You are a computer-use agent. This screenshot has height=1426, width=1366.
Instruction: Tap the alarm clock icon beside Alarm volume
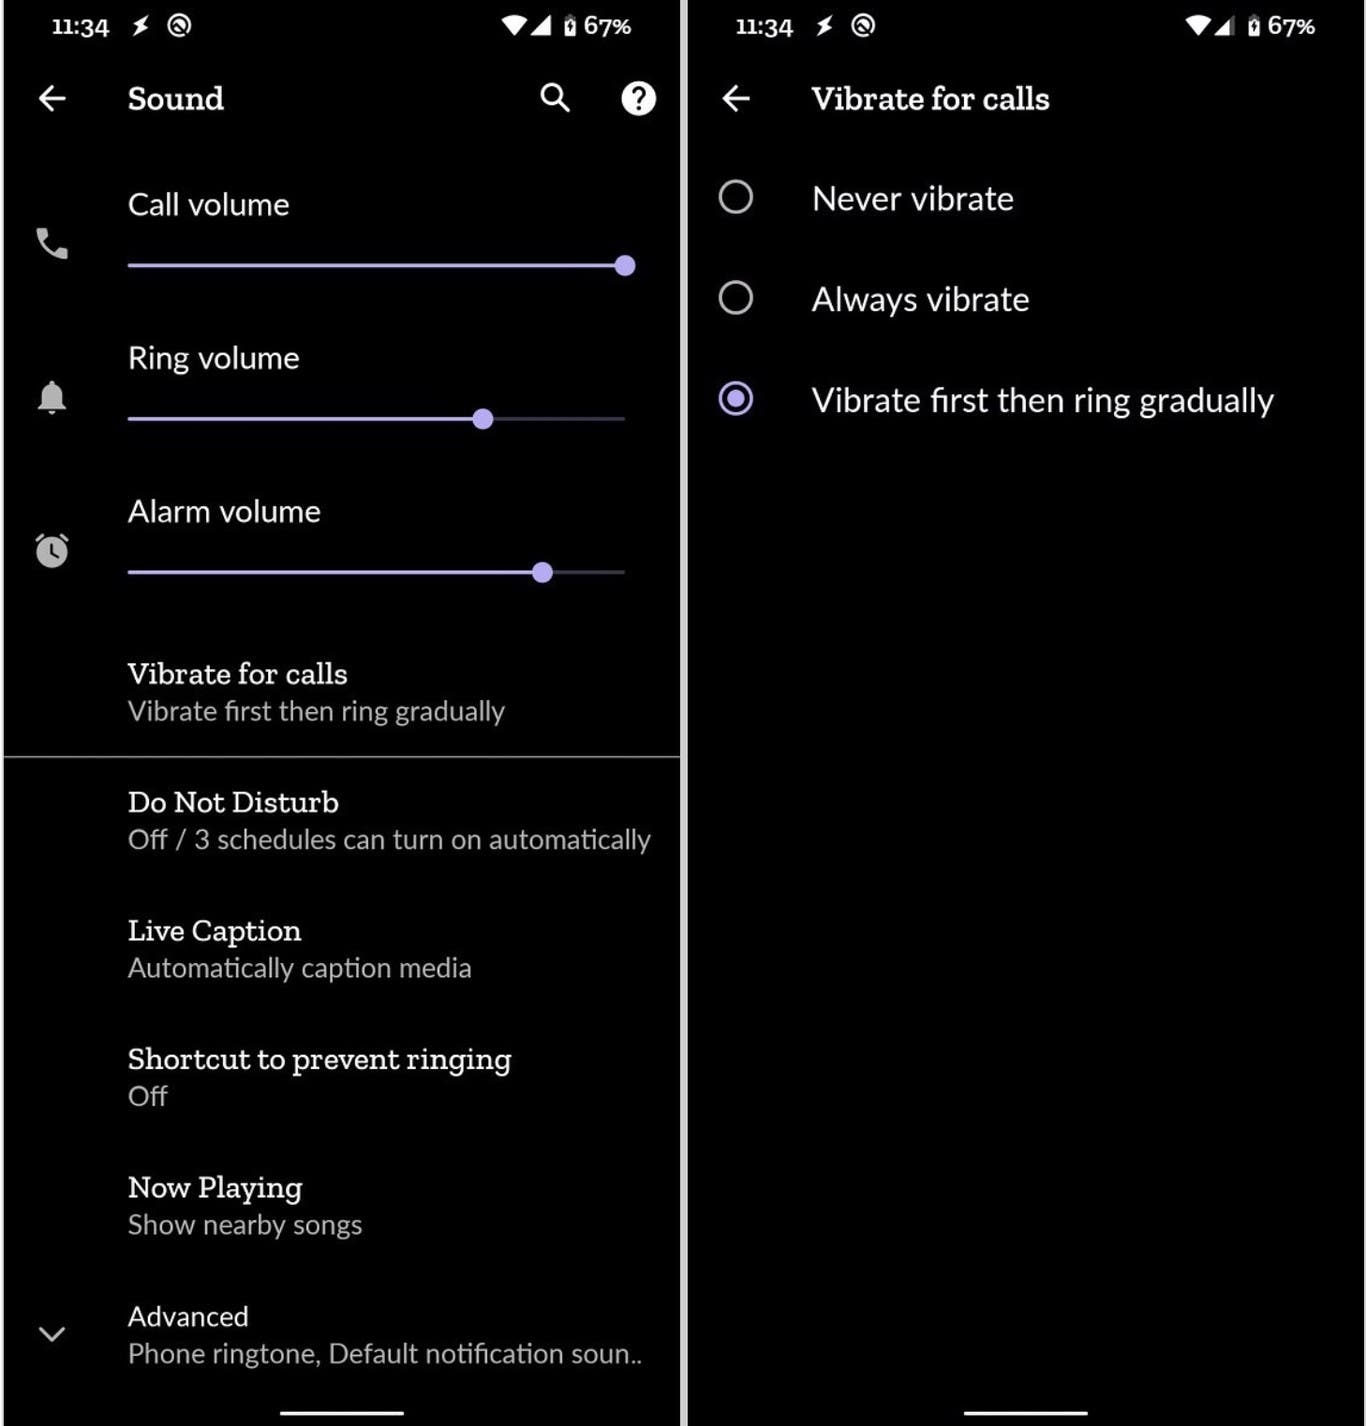pyautogui.click(x=52, y=550)
